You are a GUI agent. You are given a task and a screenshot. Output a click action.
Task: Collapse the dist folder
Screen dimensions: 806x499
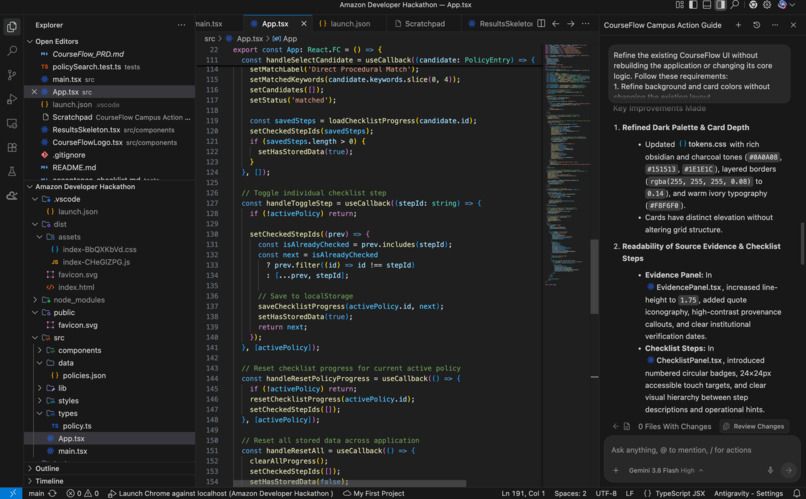[35, 224]
